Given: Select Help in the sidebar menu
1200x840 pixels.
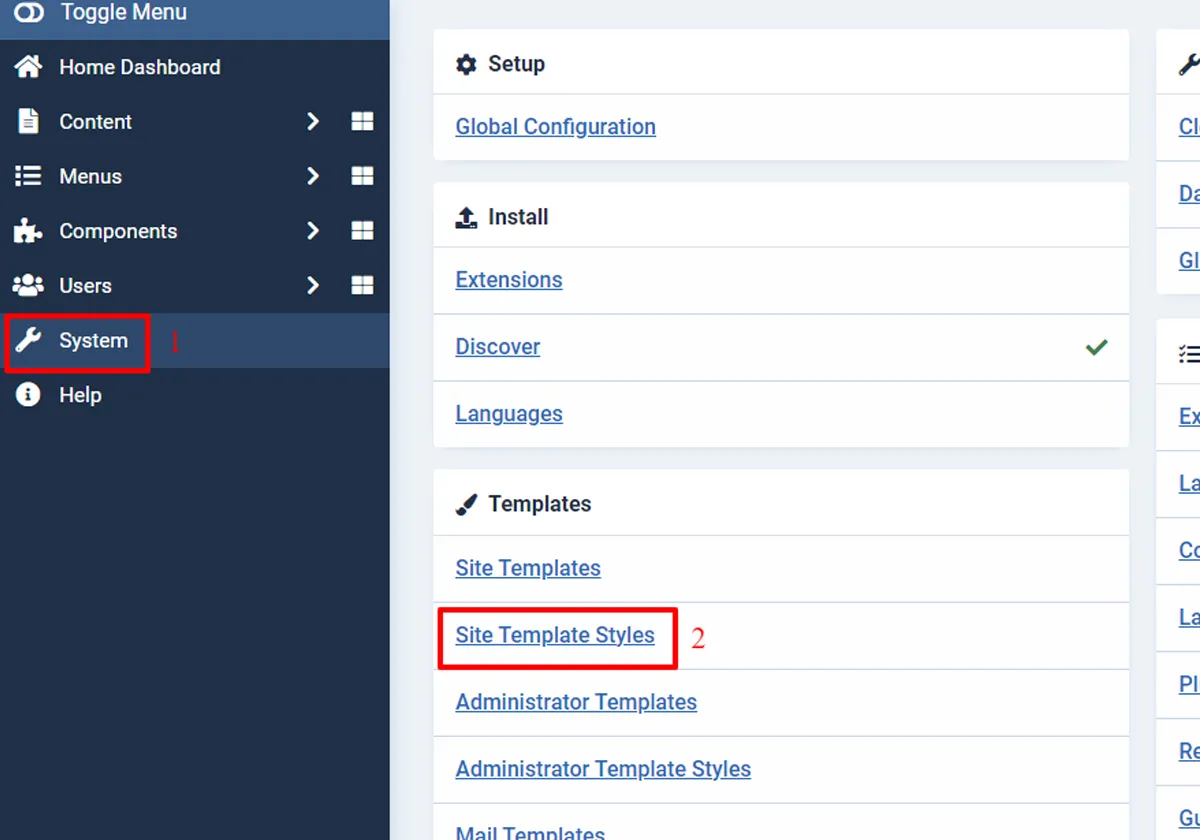Looking at the screenshot, I should (80, 395).
